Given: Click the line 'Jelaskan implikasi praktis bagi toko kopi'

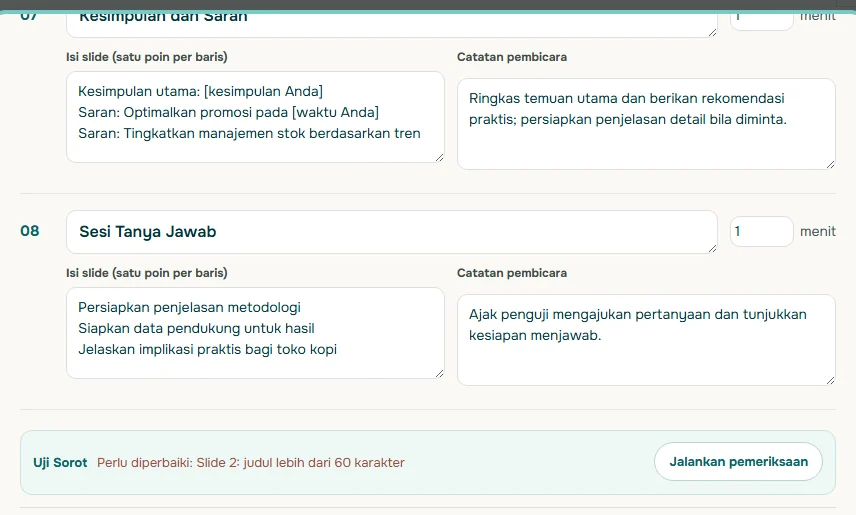Looking at the screenshot, I should point(207,350).
